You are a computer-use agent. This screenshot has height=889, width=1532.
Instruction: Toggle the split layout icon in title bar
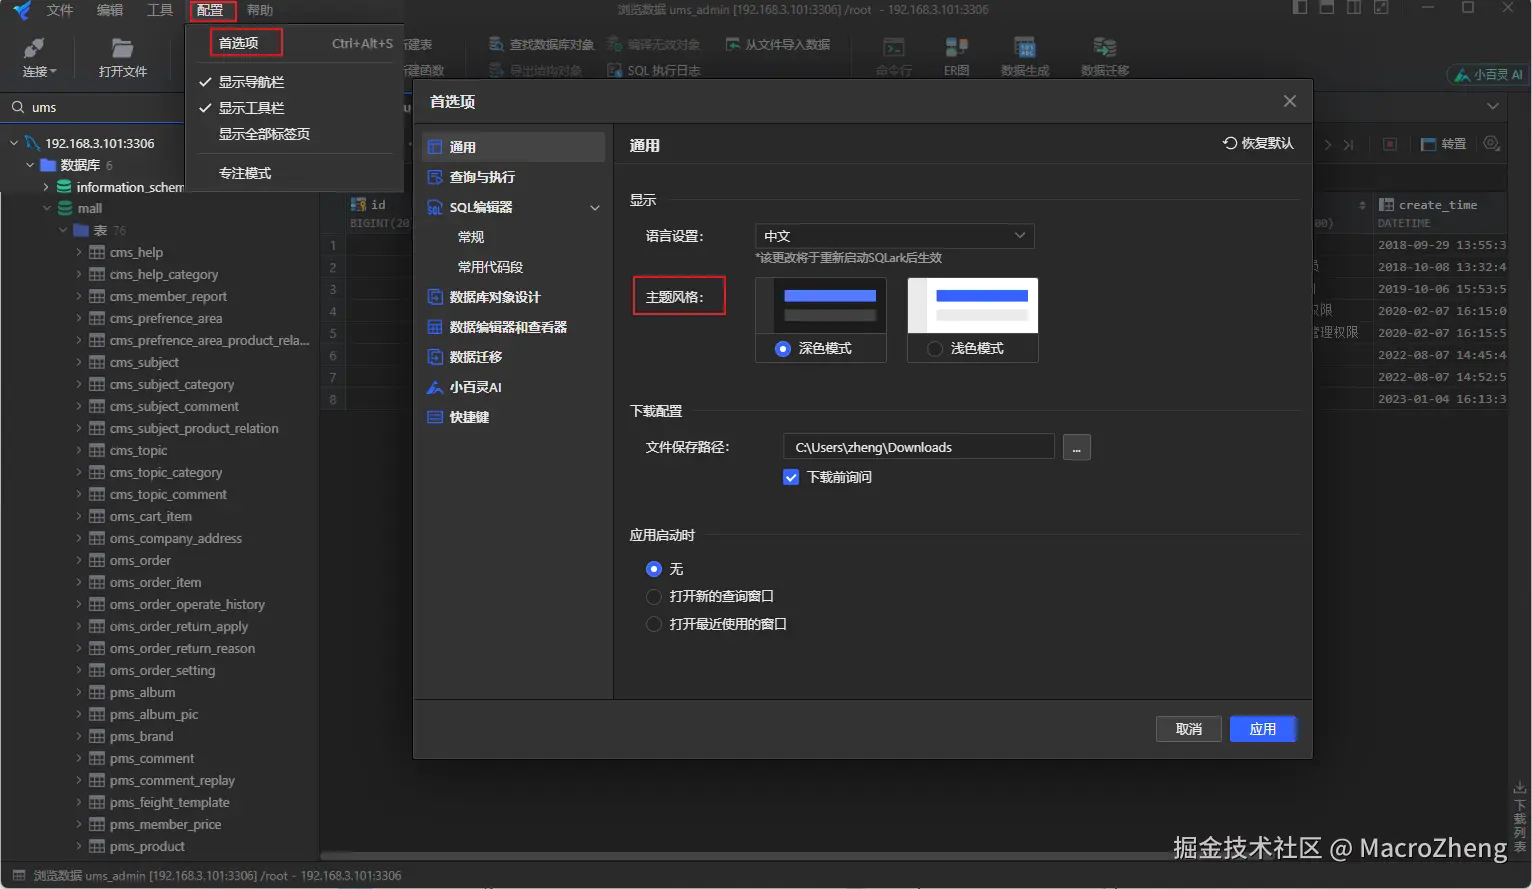[1354, 8]
